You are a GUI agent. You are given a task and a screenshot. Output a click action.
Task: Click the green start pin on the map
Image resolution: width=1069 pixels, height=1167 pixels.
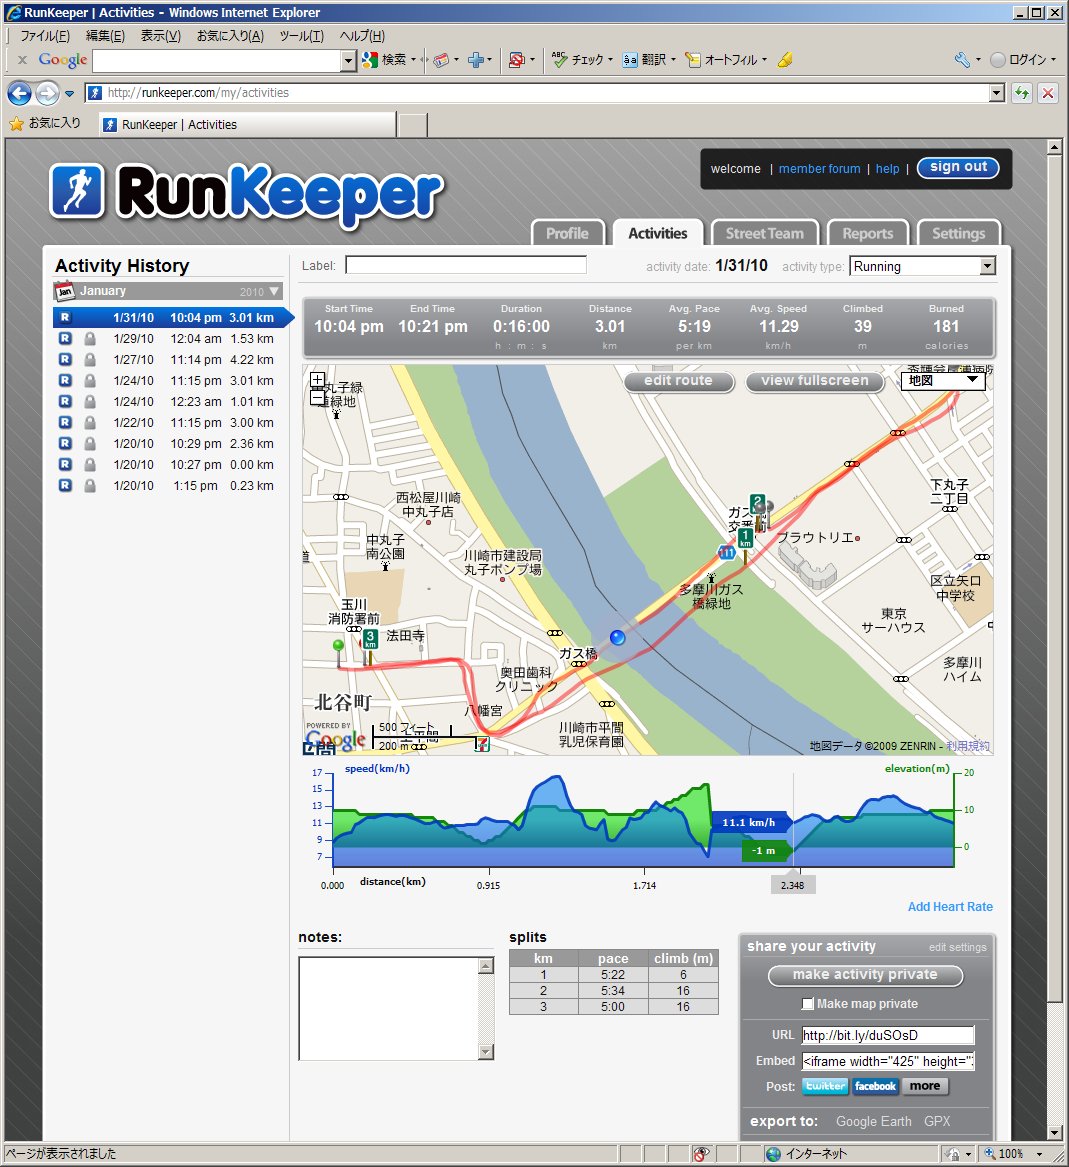(x=339, y=648)
